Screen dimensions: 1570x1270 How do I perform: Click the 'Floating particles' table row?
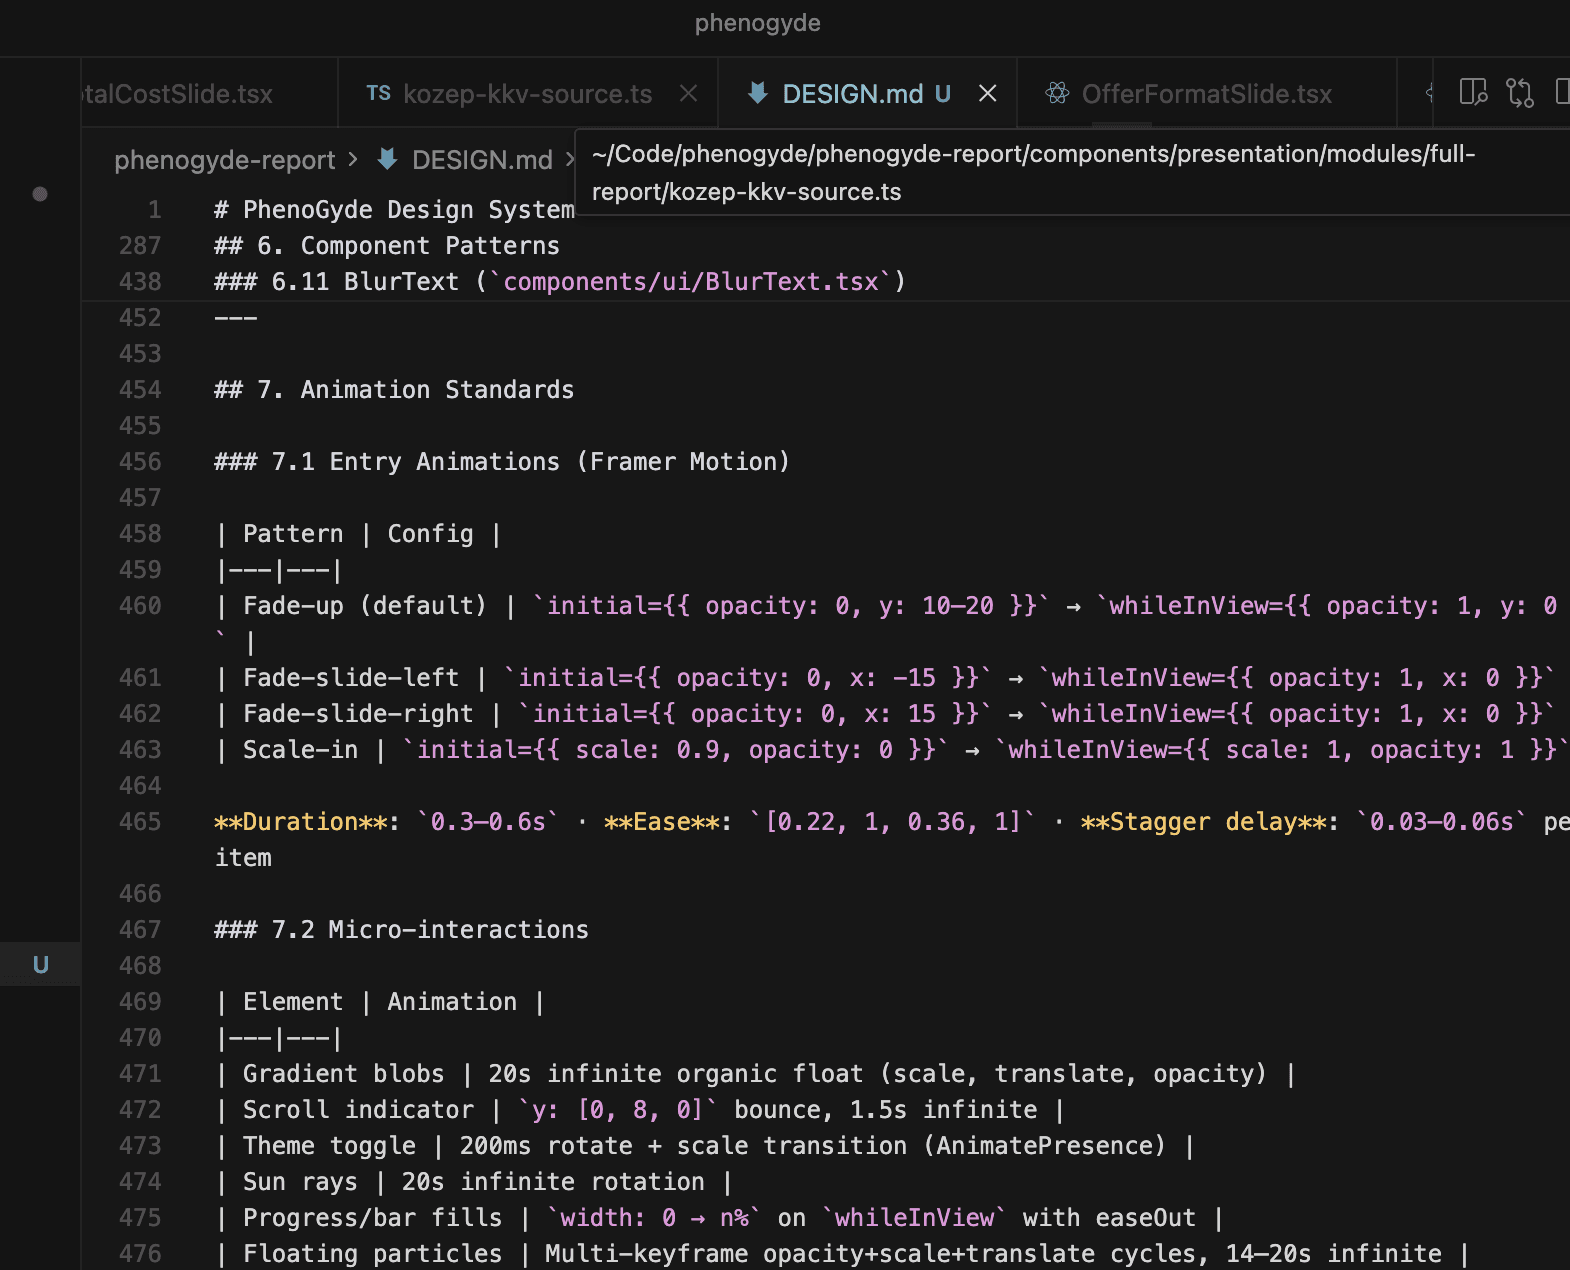click(842, 1253)
